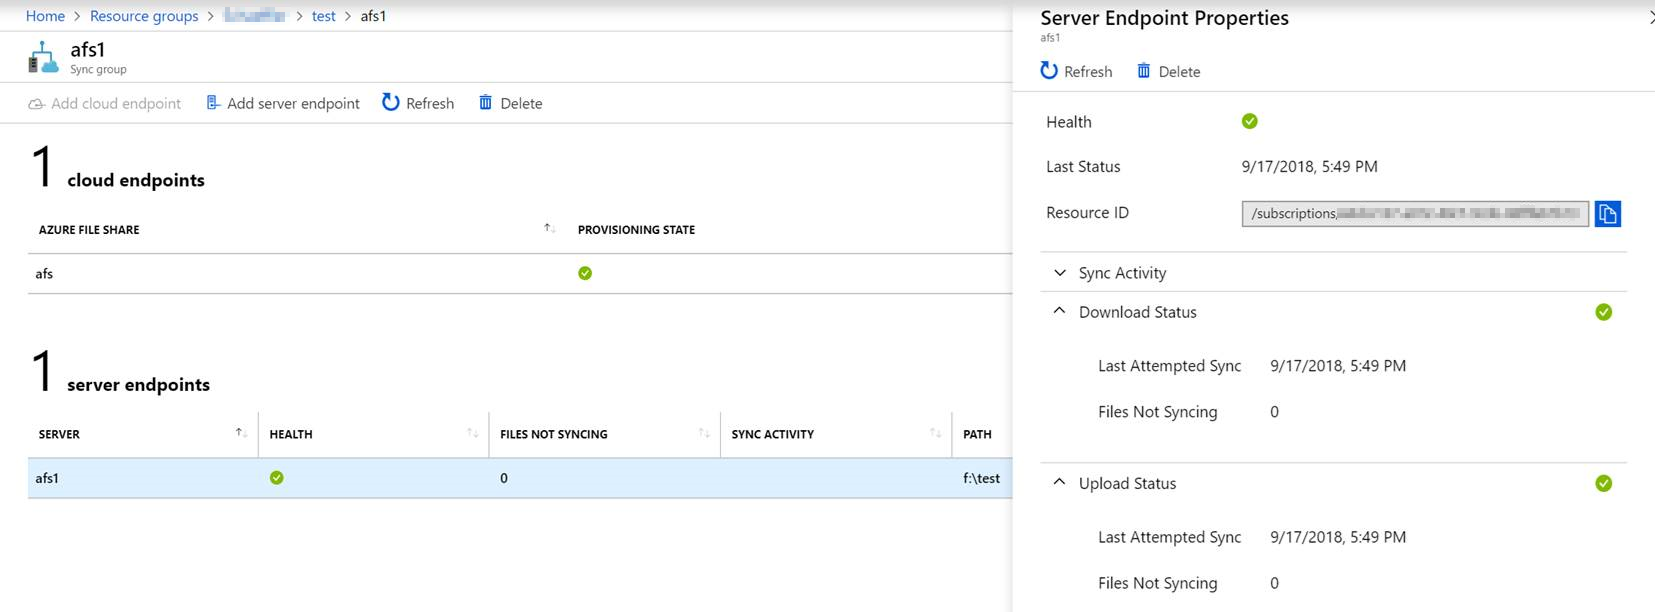Screen dimensions: 1655x612
Task: Click Last Status date value
Action: coord(1310,167)
